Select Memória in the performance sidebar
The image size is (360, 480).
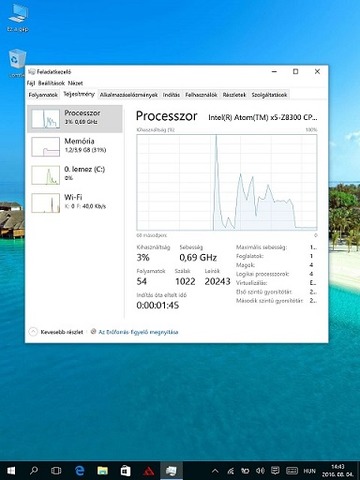(x=75, y=147)
